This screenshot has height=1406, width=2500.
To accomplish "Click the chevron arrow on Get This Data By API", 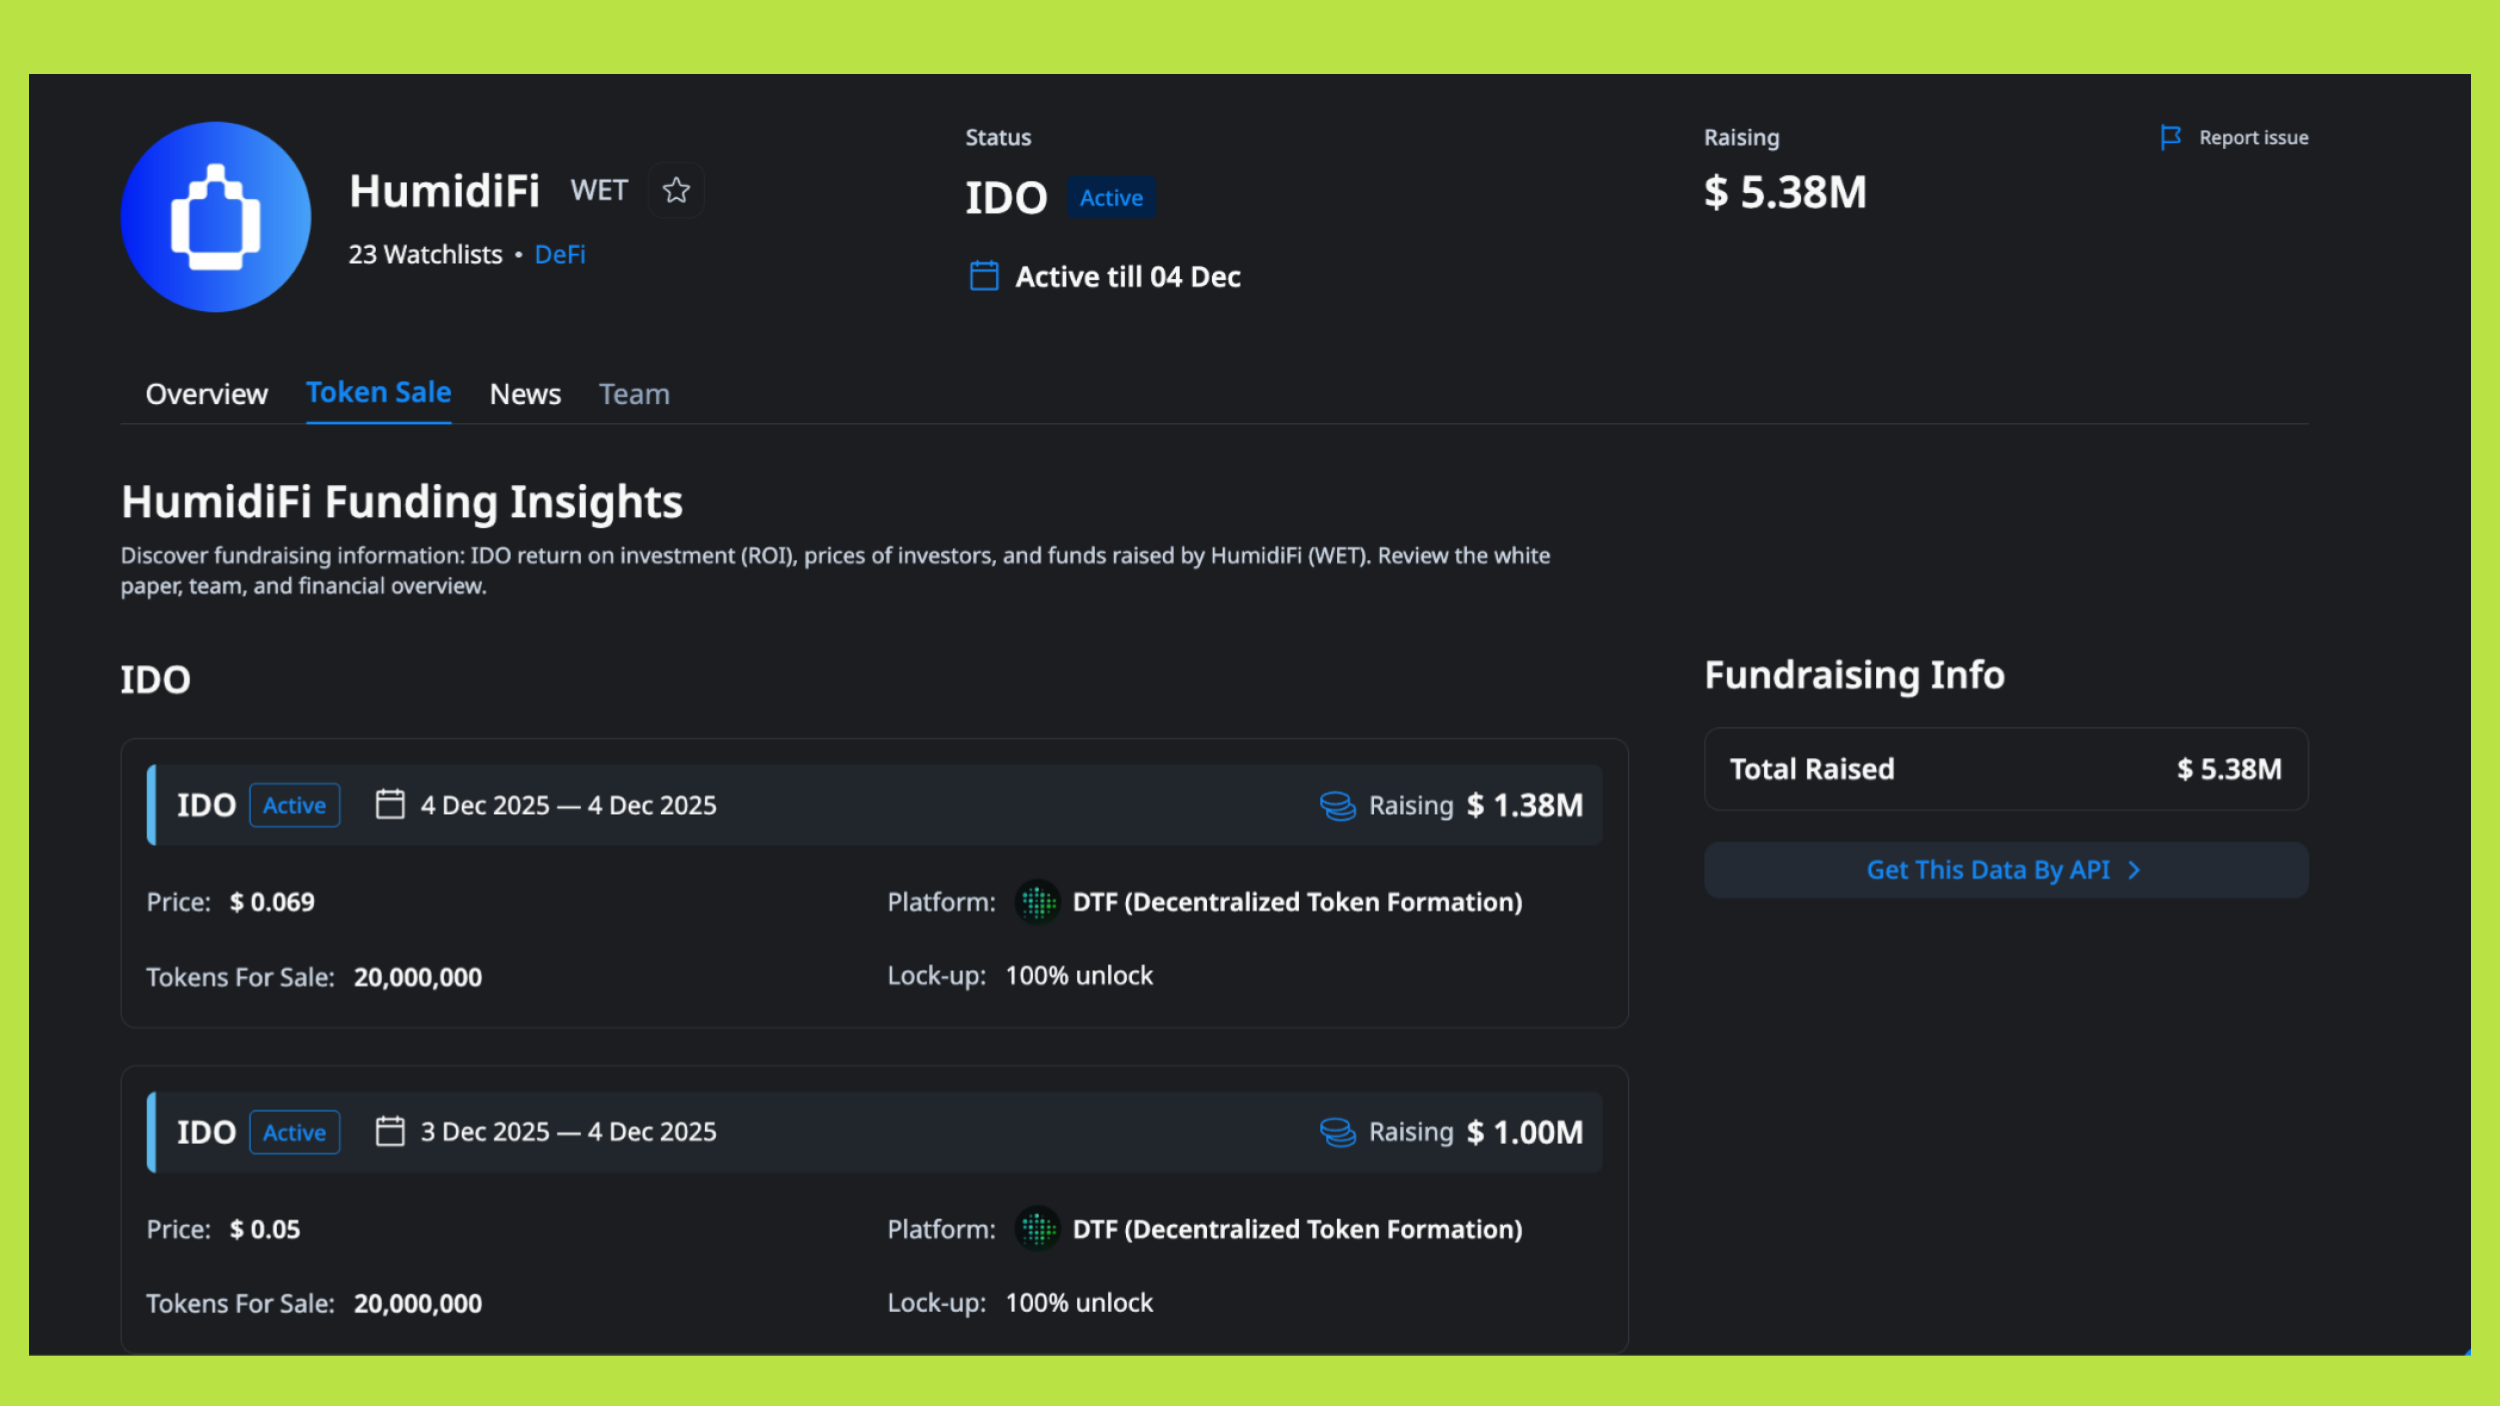I will [2133, 870].
